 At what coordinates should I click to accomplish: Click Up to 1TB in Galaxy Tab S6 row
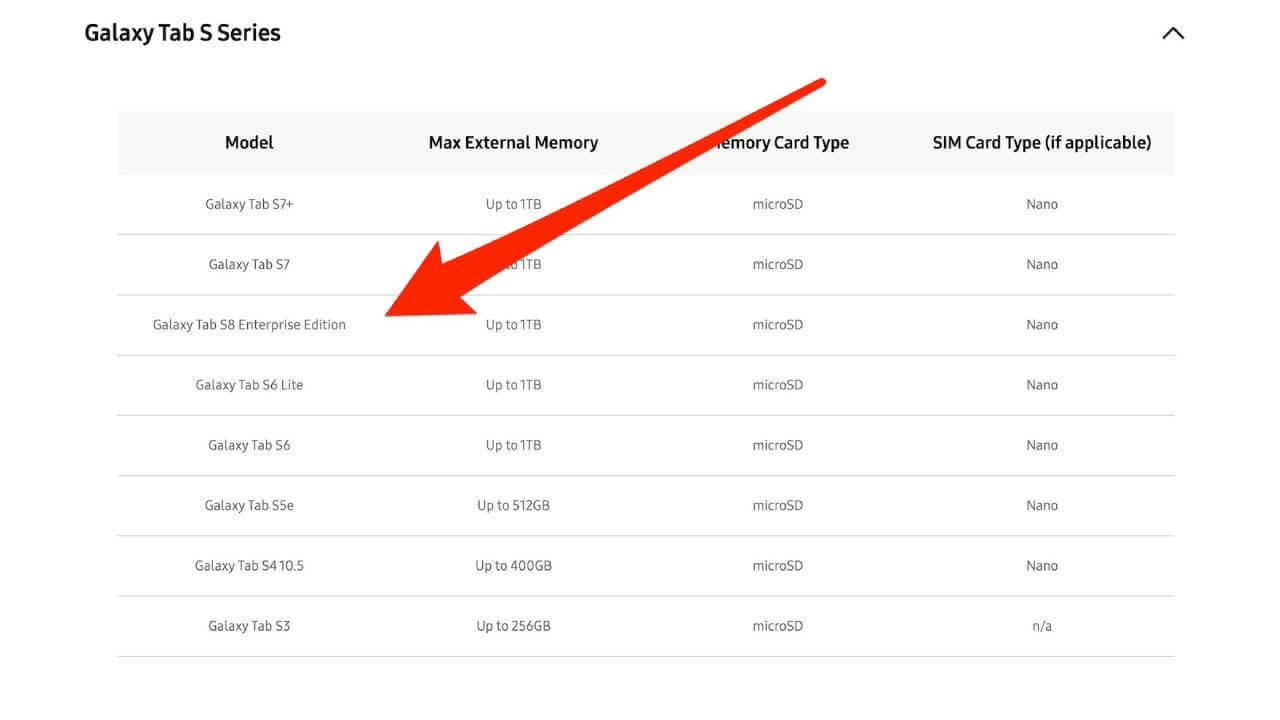[513, 445]
